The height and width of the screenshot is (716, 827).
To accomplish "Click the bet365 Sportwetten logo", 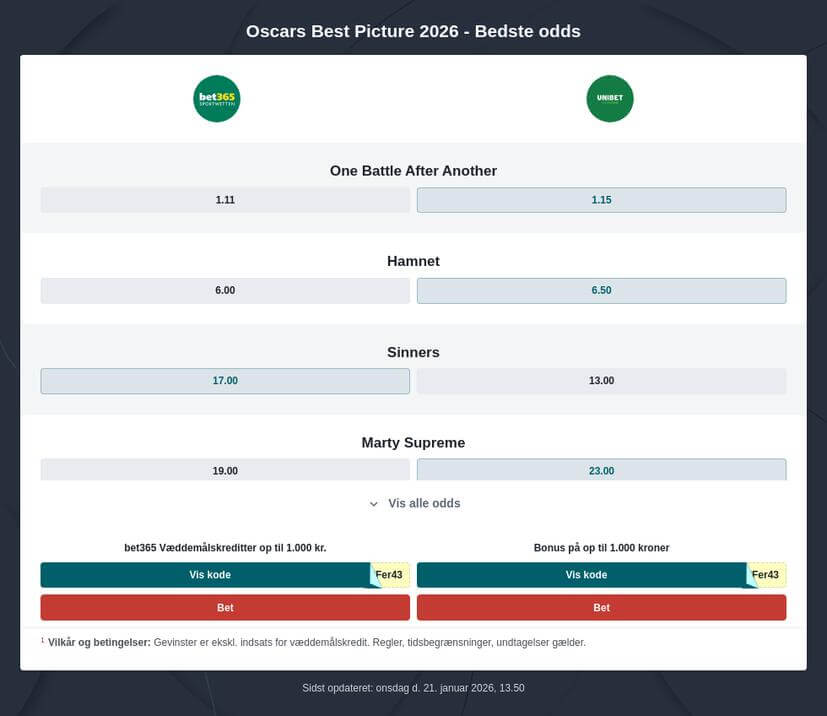I will coord(216,98).
